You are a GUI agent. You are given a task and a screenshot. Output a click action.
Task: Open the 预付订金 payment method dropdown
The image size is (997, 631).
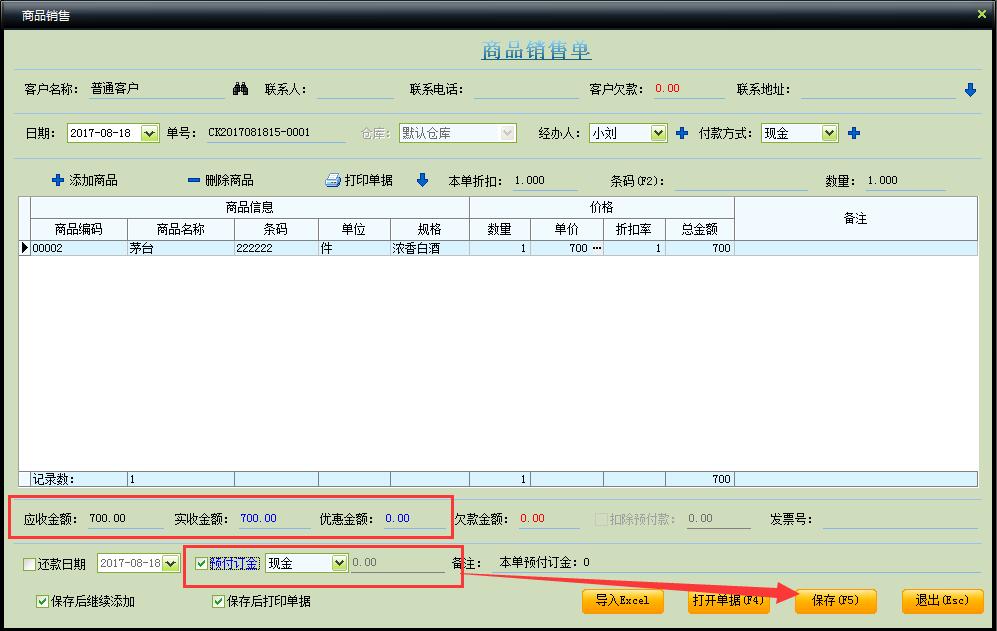pyautogui.click(x=340, y=563)
